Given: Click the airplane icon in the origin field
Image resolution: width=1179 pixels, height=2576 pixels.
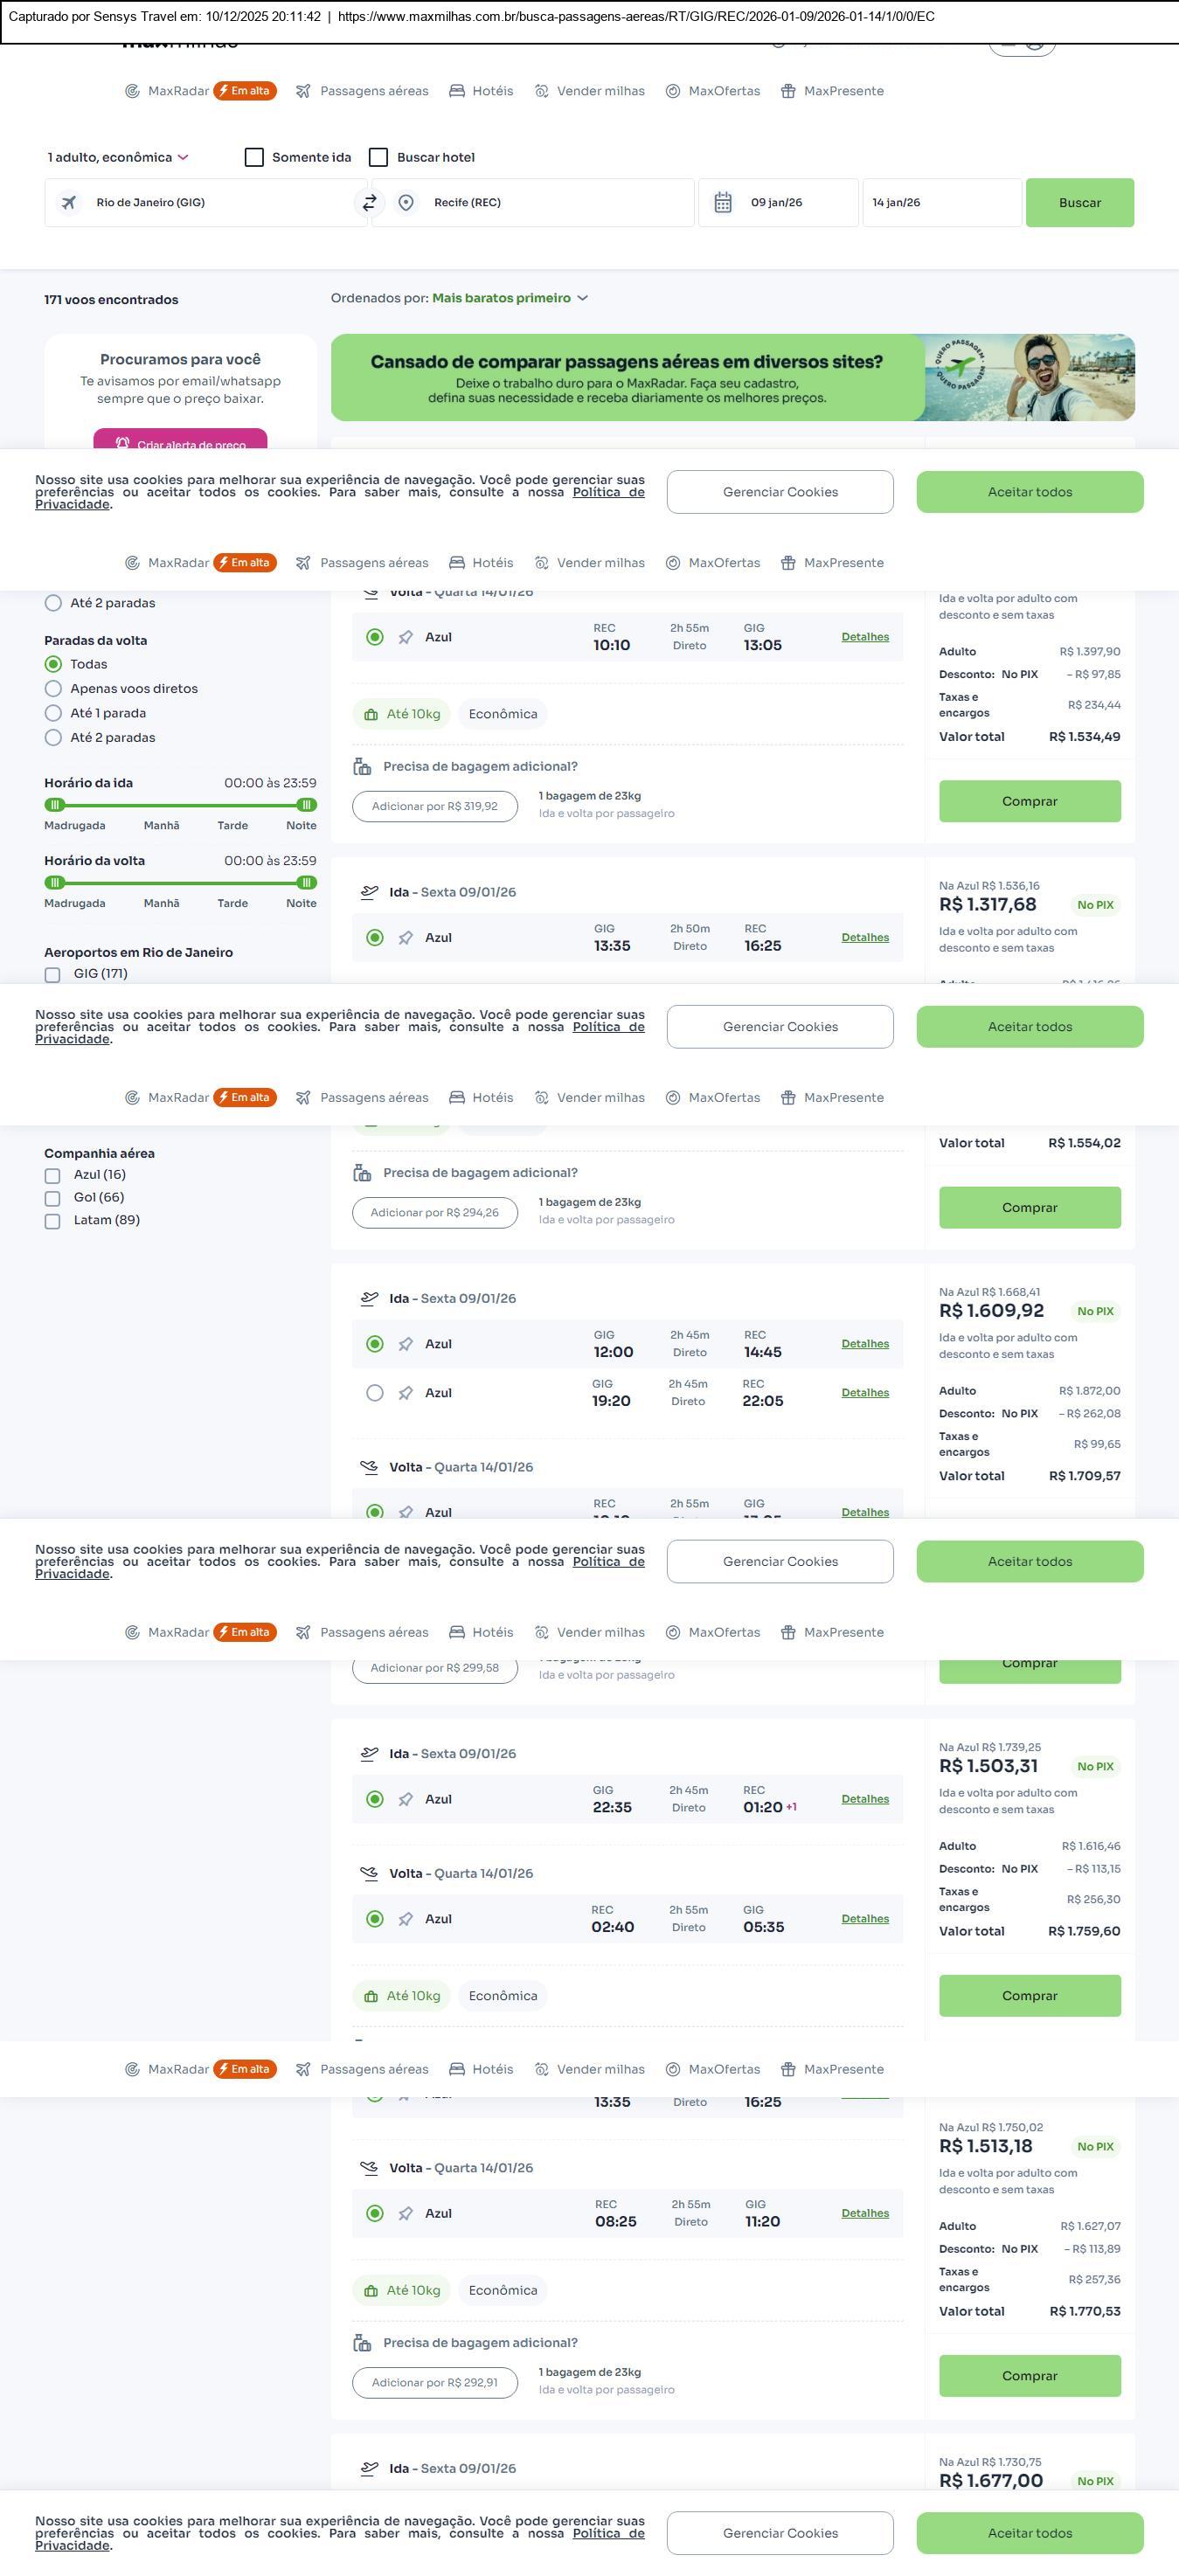Looking at the screenshot, I should click(x=69, y=203).
